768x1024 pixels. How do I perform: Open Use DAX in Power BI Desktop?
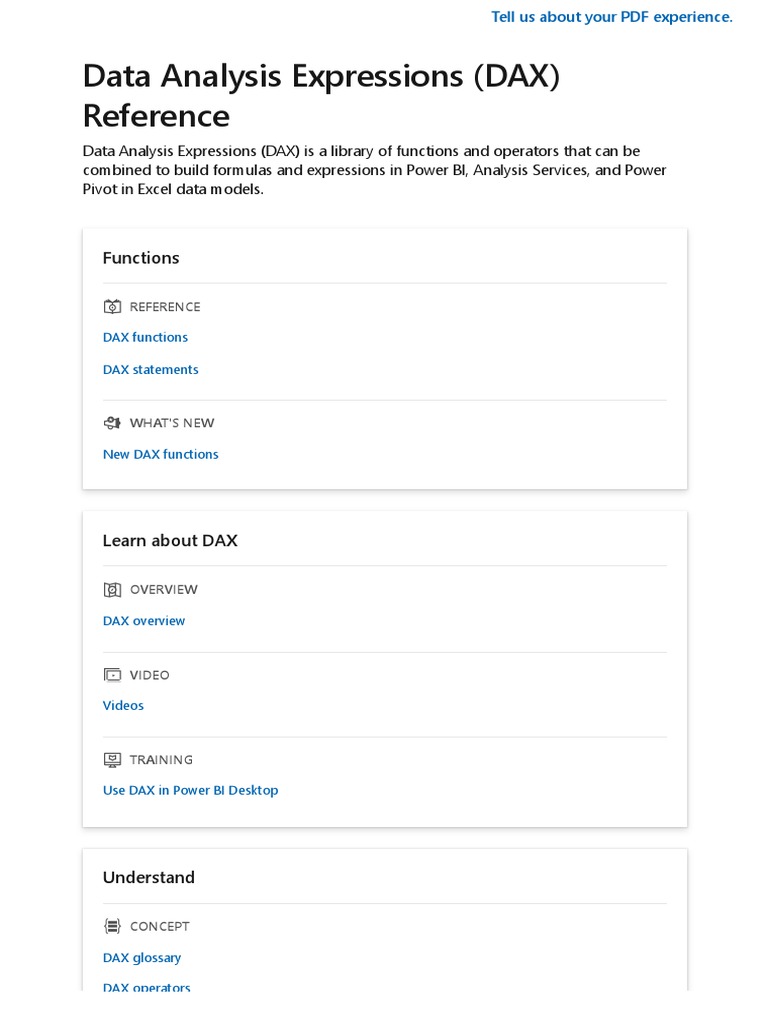[x=190, y=790]
